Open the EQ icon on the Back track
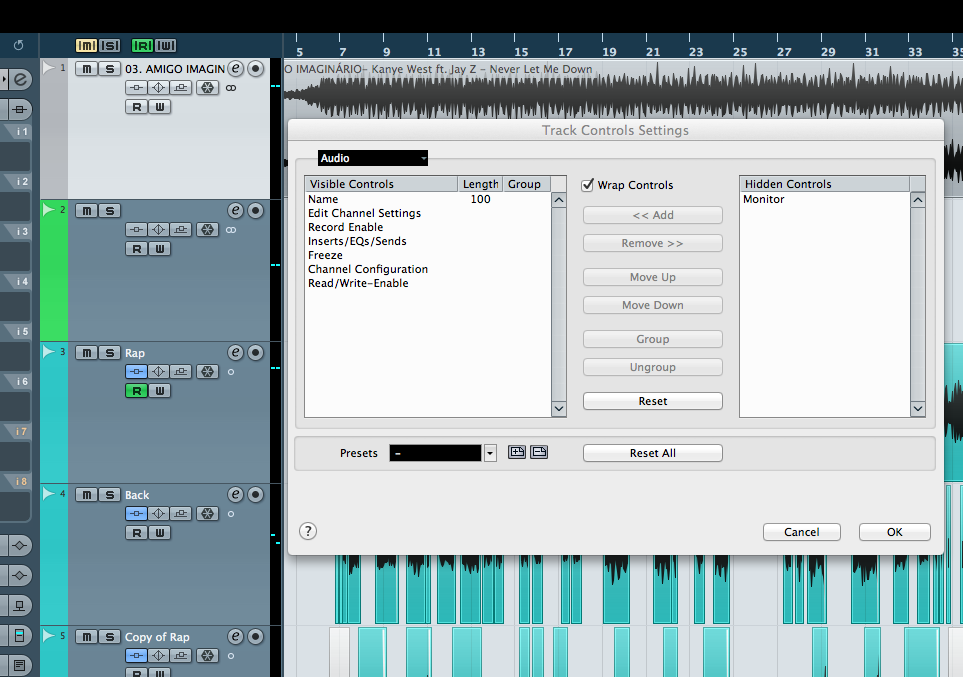Screen dimensions: 963x677 (x=158, y=514)
